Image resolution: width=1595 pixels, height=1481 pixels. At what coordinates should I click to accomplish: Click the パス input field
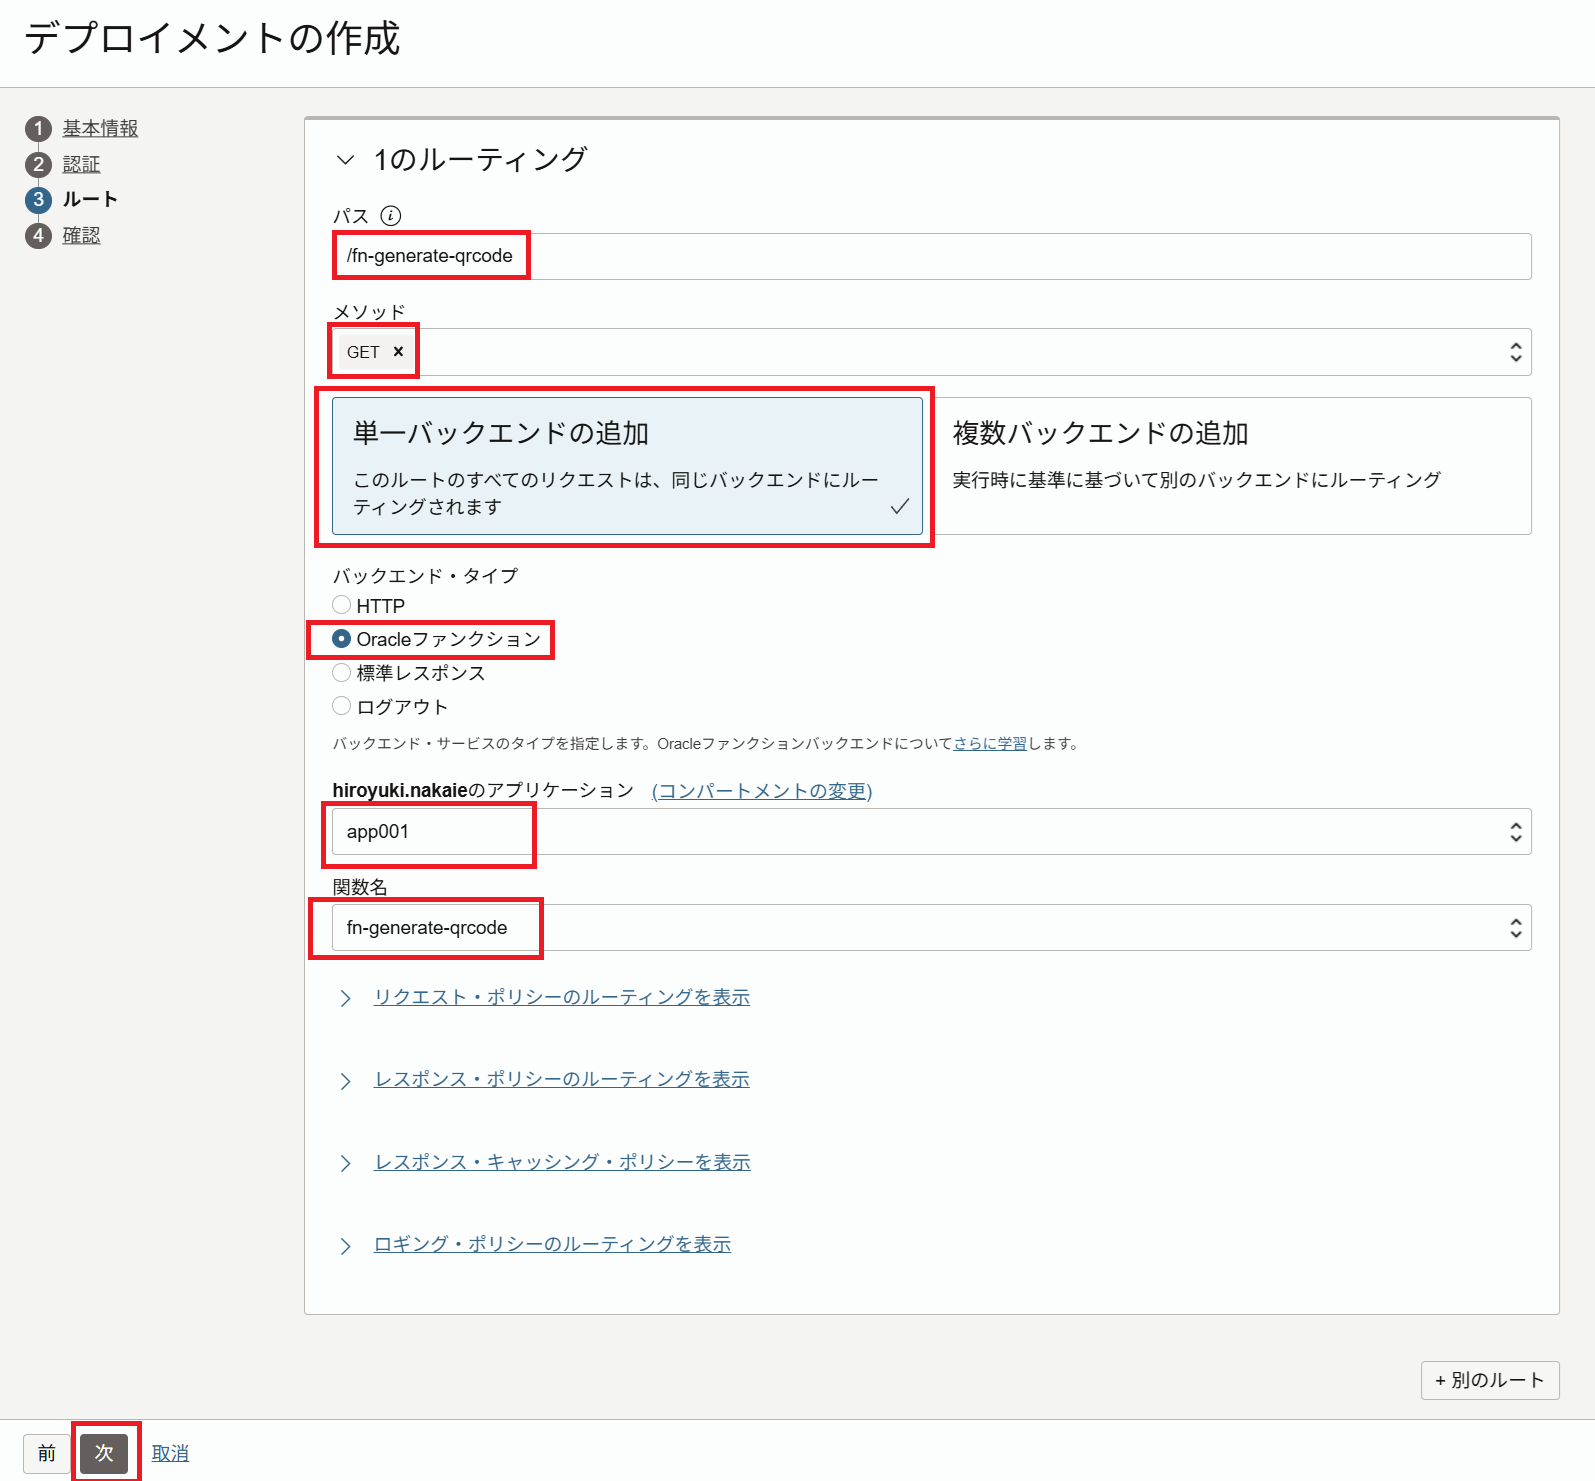coord(930,256)
